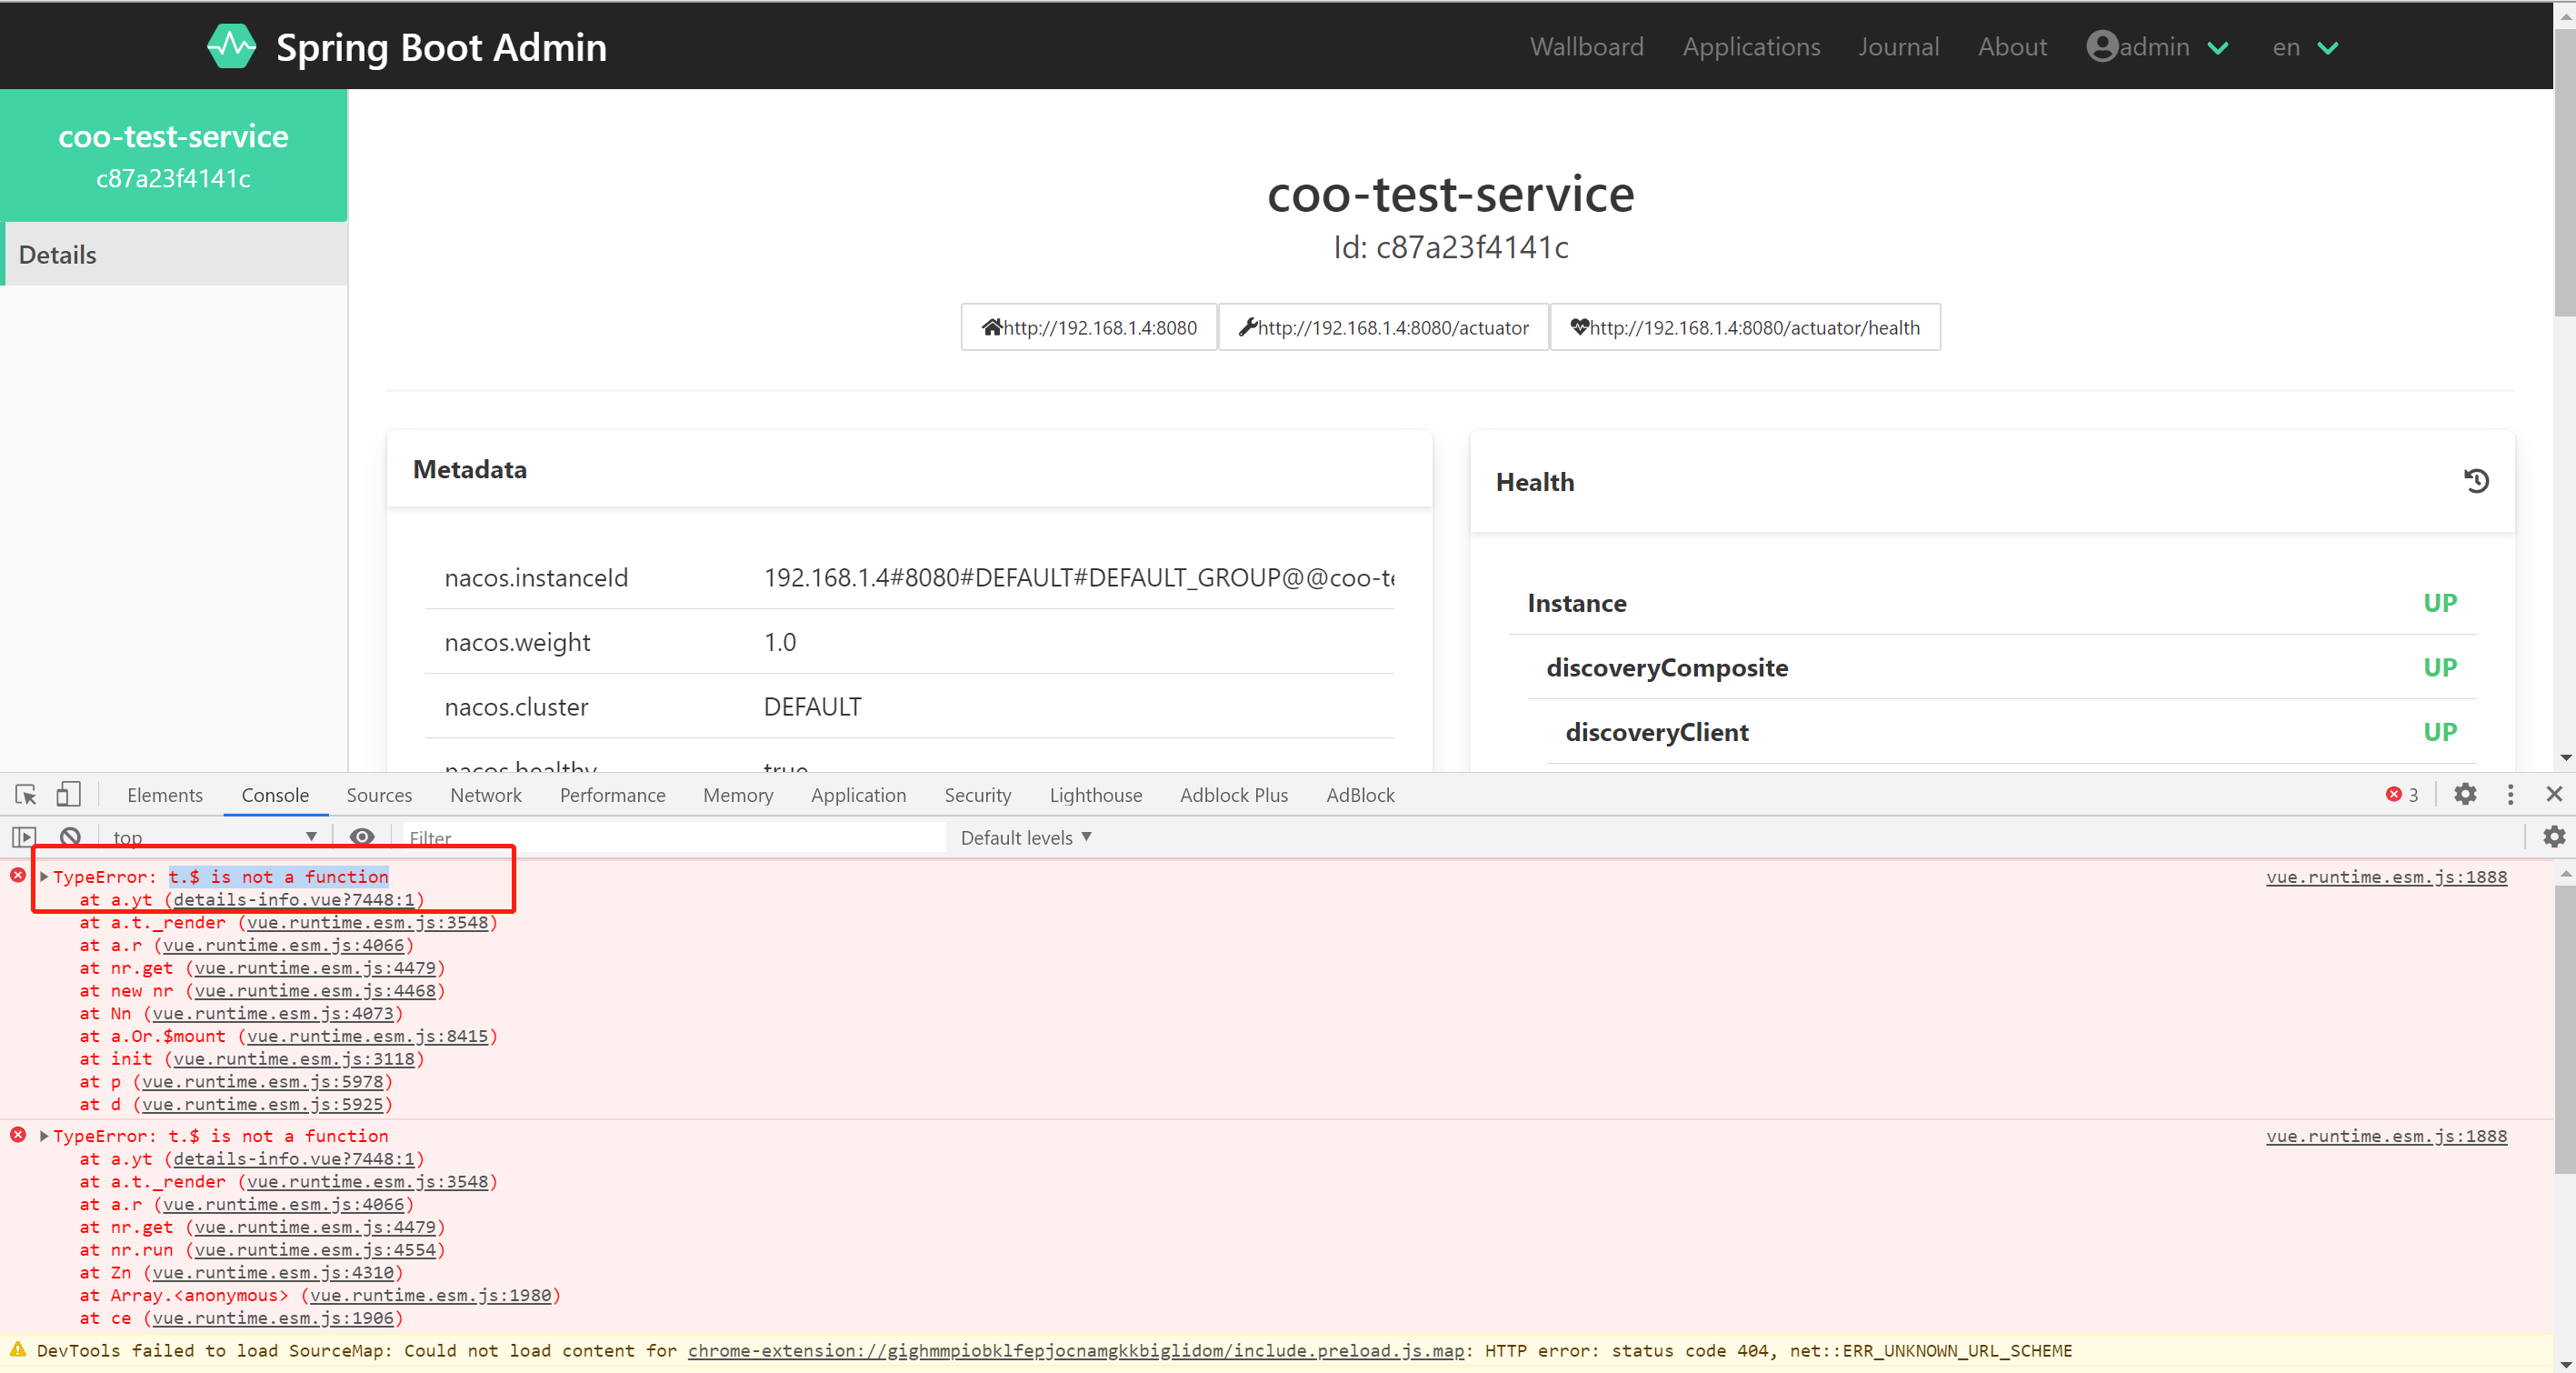Open DevTools settings gear
The height and width of the screenshot is (1373, 2576).
click(x=2466, y=794)
